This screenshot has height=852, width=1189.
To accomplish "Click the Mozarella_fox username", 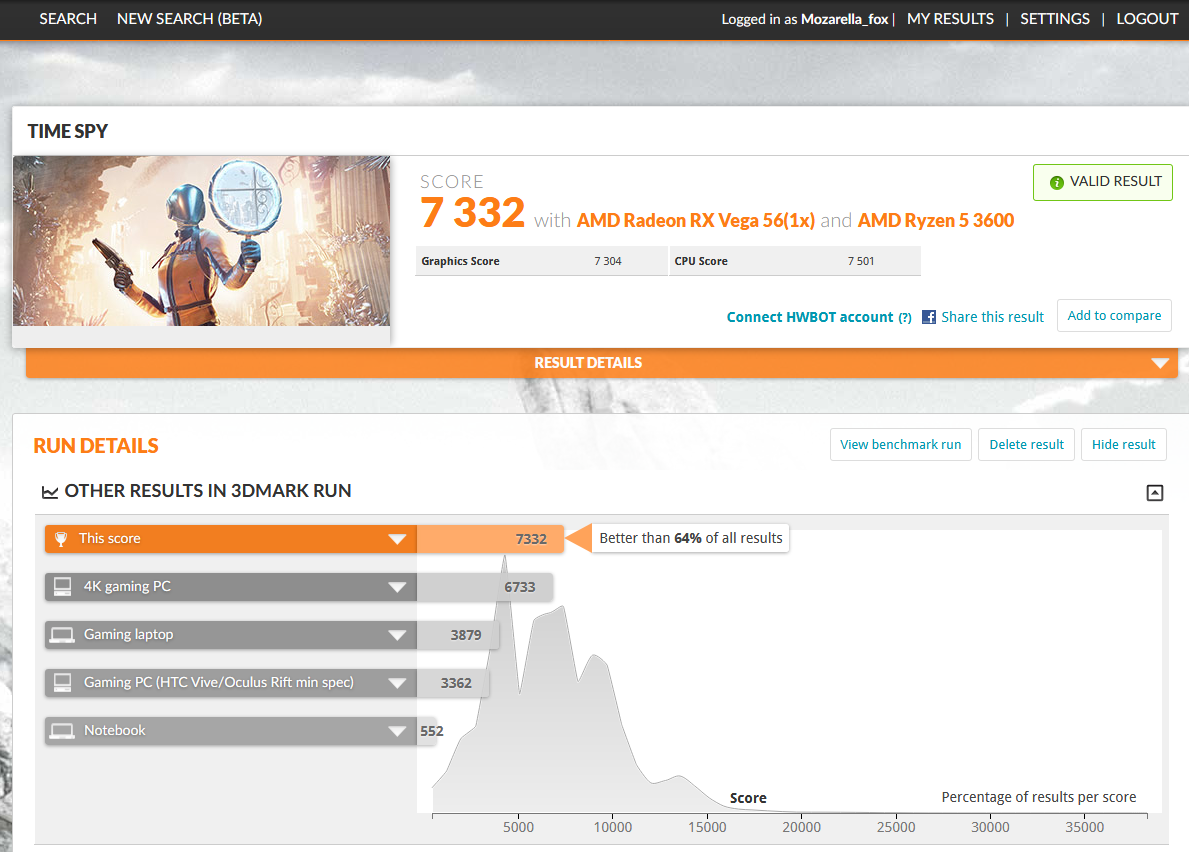I will click(x=844, y=19).
